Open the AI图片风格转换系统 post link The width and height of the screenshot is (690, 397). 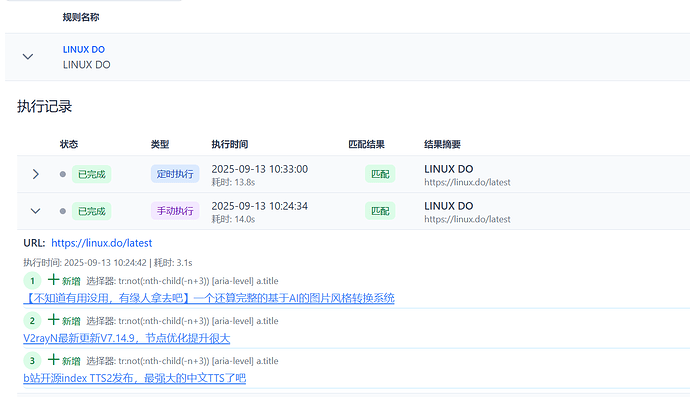(x=209, y=298)
